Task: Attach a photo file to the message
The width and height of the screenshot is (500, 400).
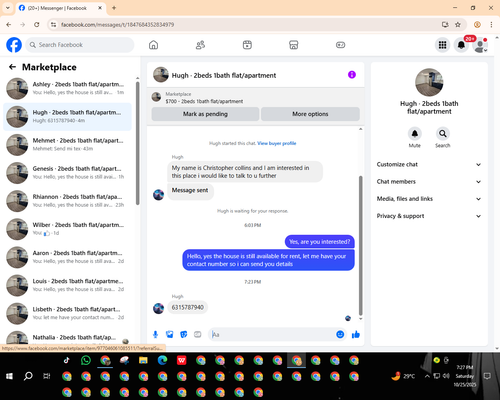Action: pyautogui.click(x=170, y=334)
